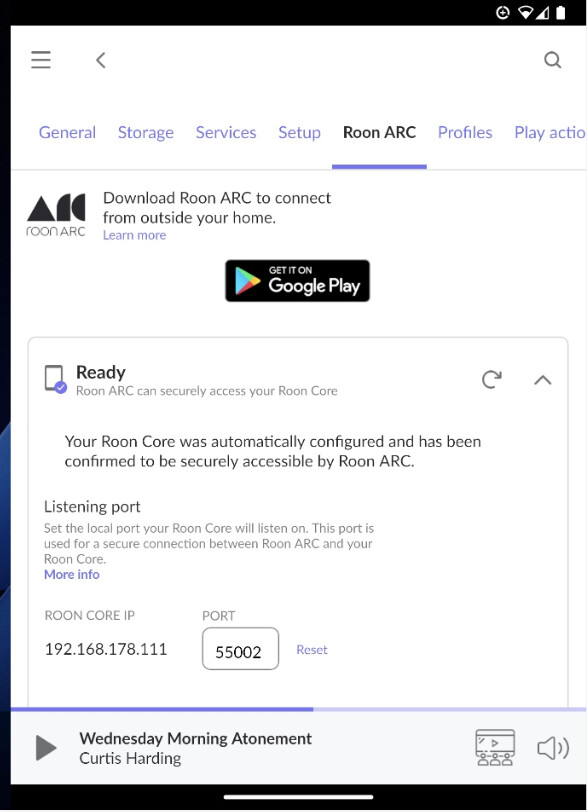
Task: Open the Profiles tab
Action: coord(464,132)
